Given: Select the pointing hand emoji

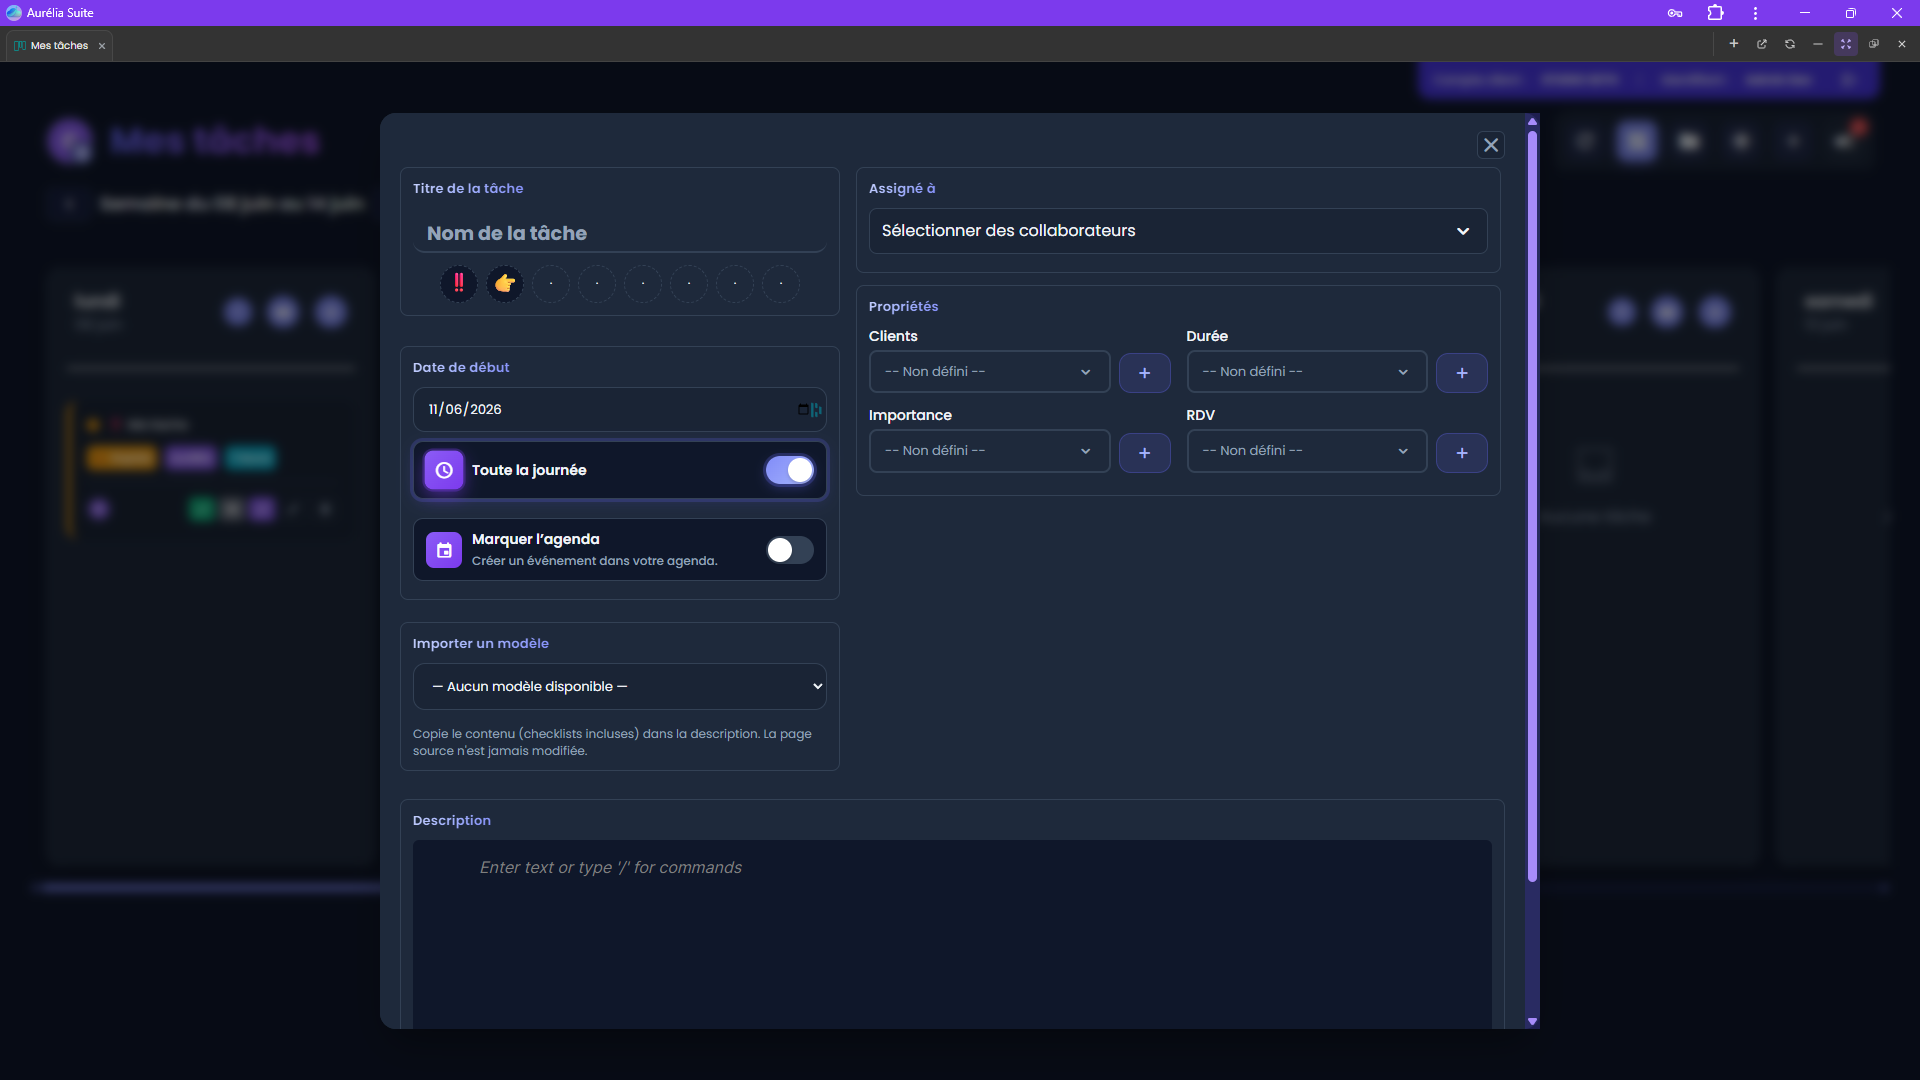Looking at the screenshot, I should pyautogui.click(x=505, y=284).
